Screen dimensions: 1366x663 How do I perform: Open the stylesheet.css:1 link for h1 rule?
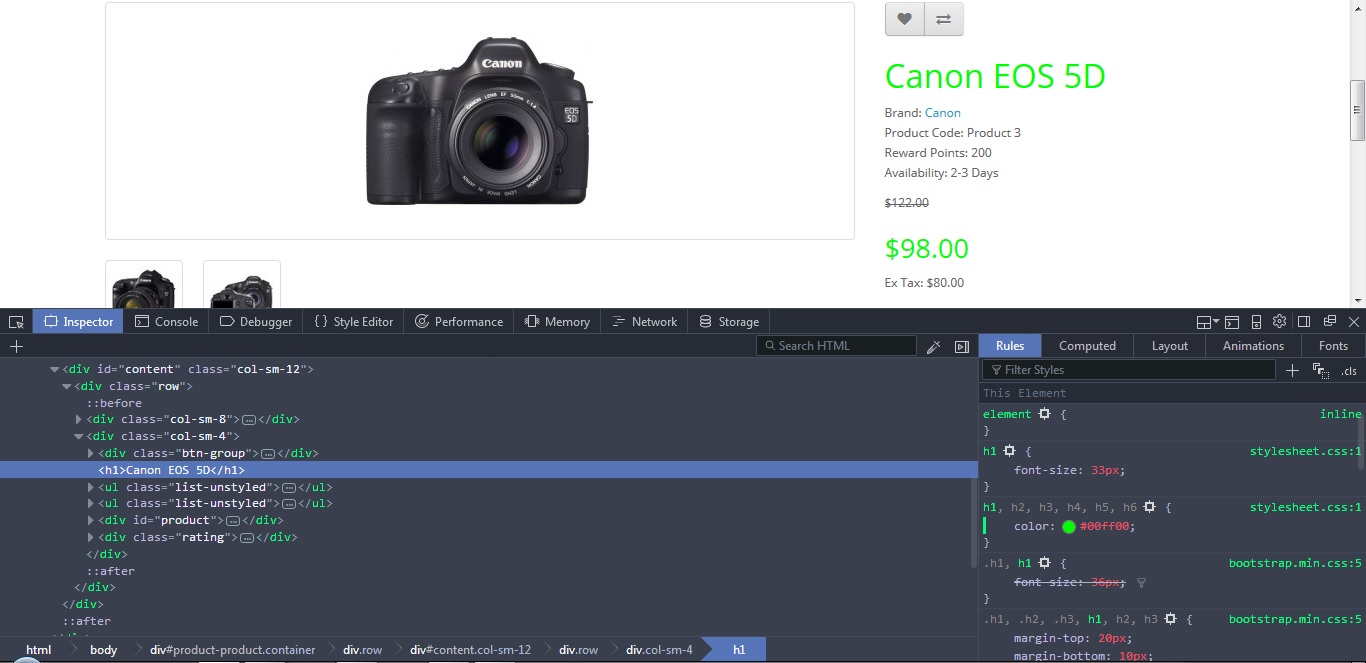point(1305,451)
